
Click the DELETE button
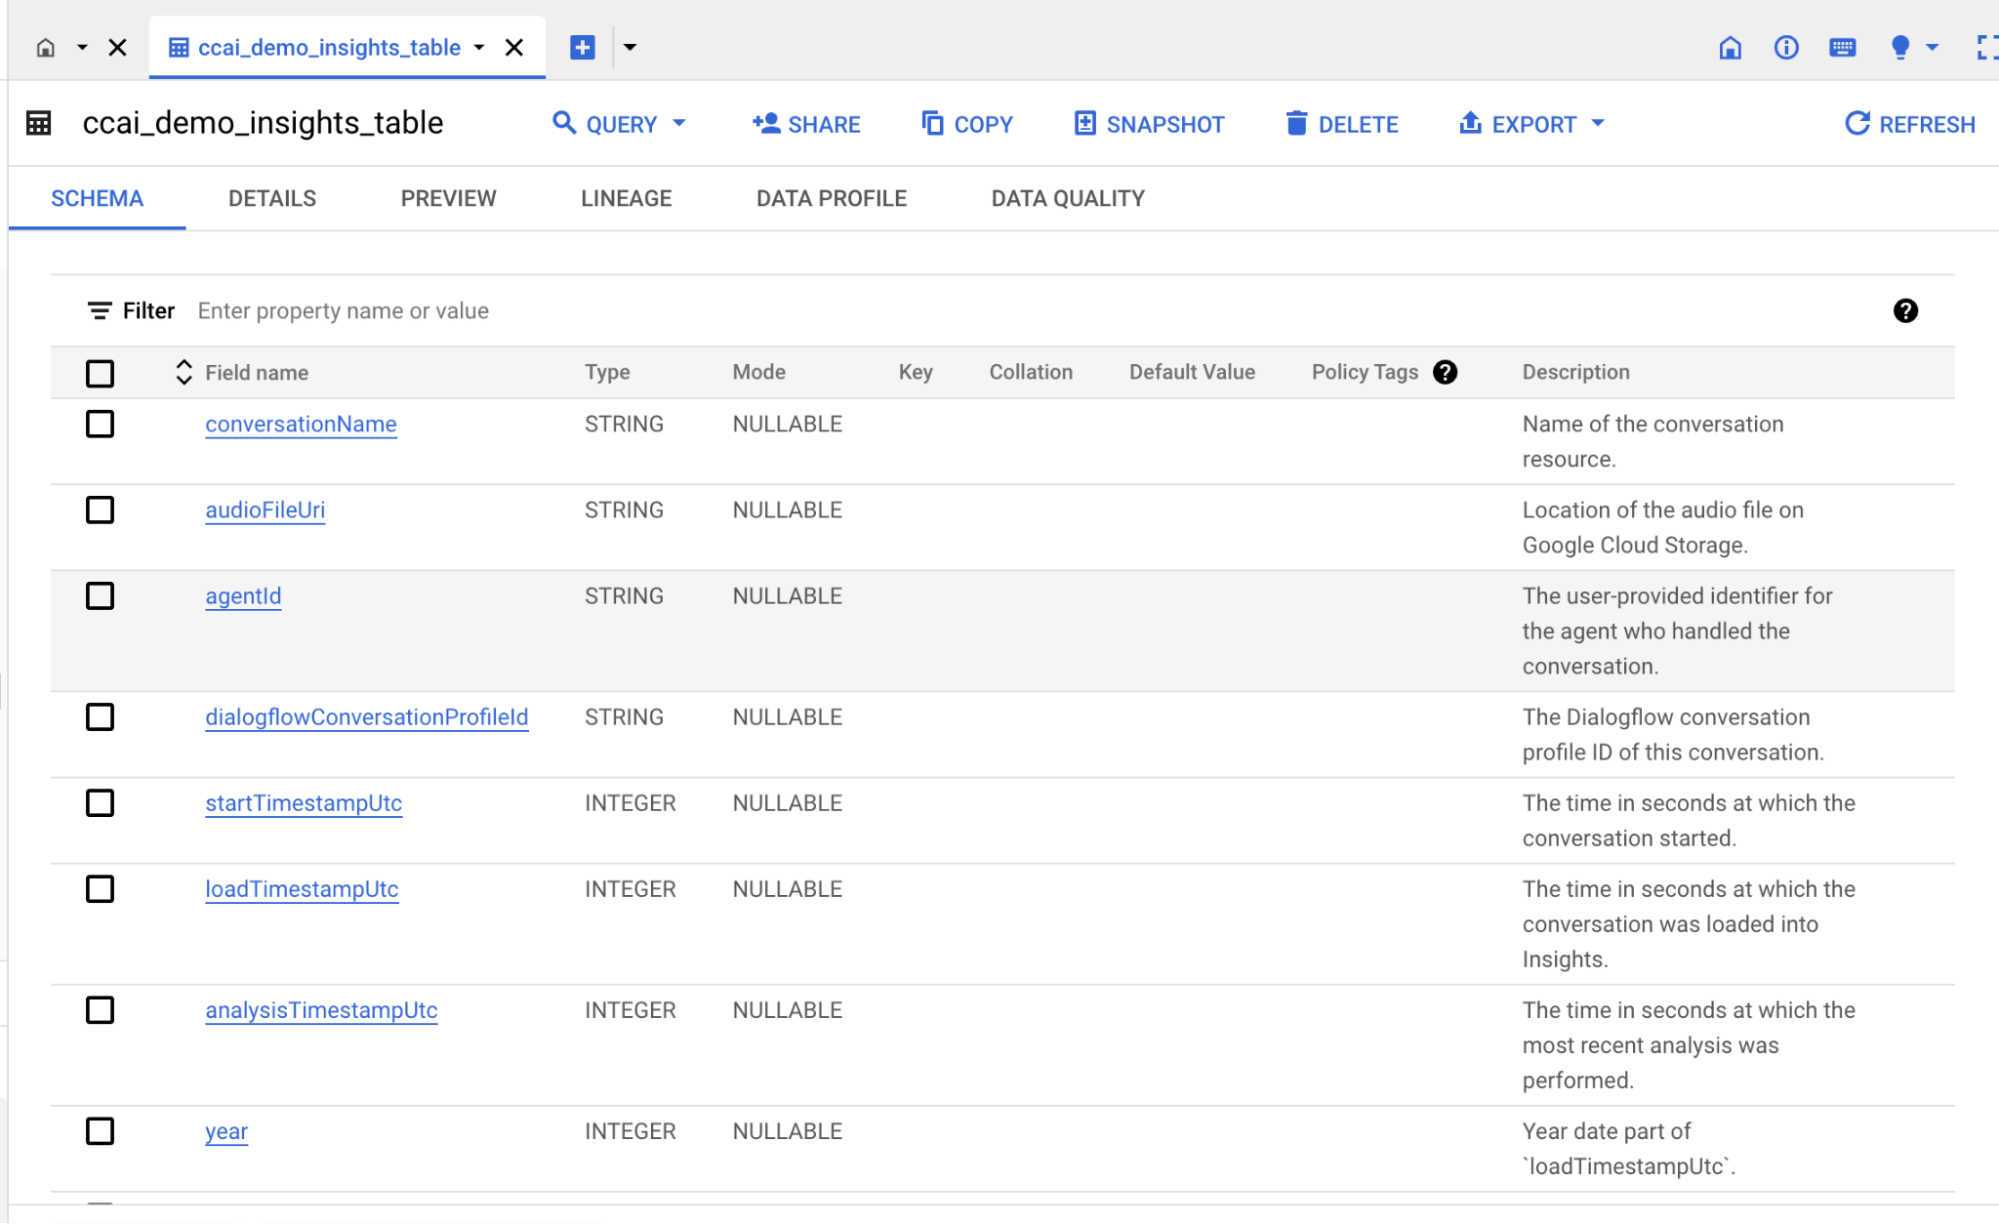1342,124
